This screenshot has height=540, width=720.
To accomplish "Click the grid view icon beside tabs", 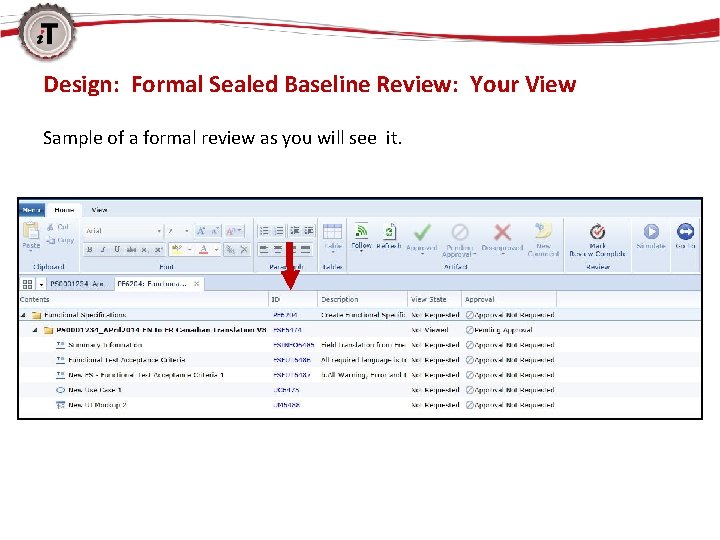I will pos(28,284).
